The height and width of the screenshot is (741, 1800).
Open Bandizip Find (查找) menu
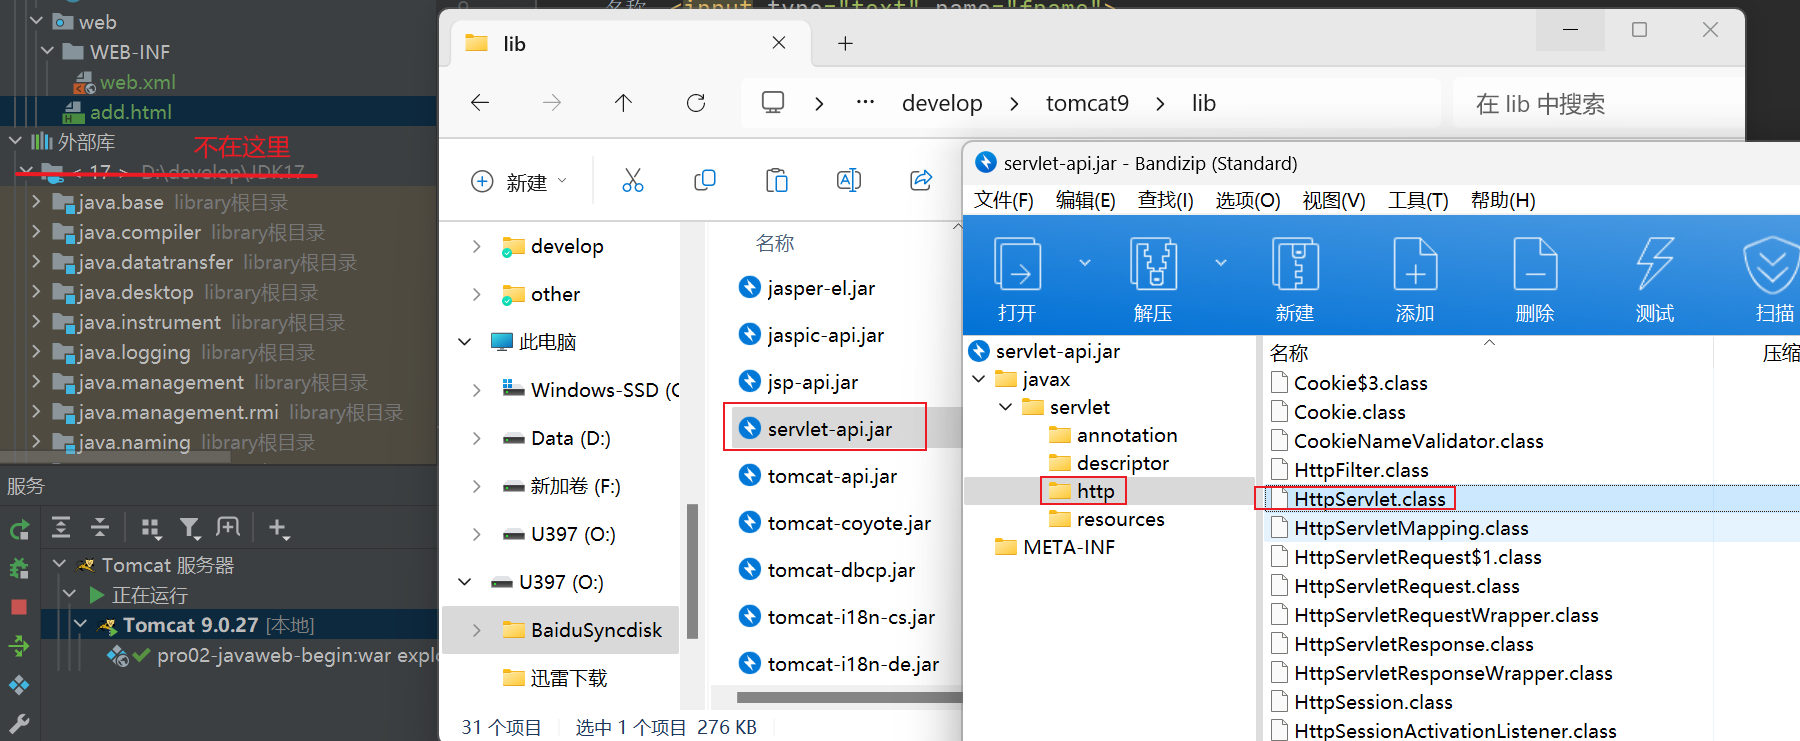click(1166, 200)
